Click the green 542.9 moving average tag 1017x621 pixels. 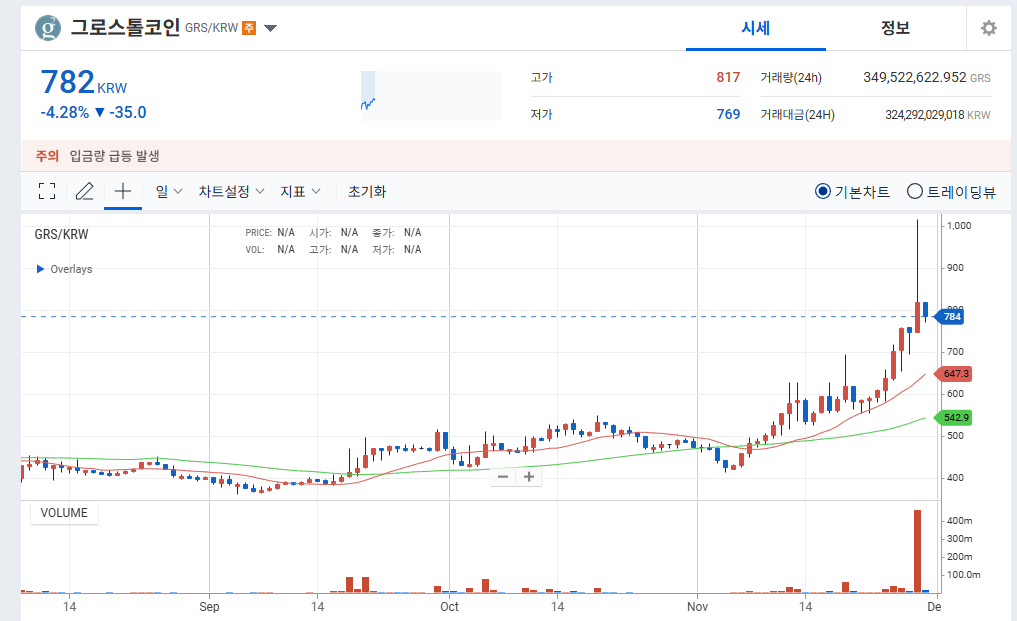coord(952,418)
